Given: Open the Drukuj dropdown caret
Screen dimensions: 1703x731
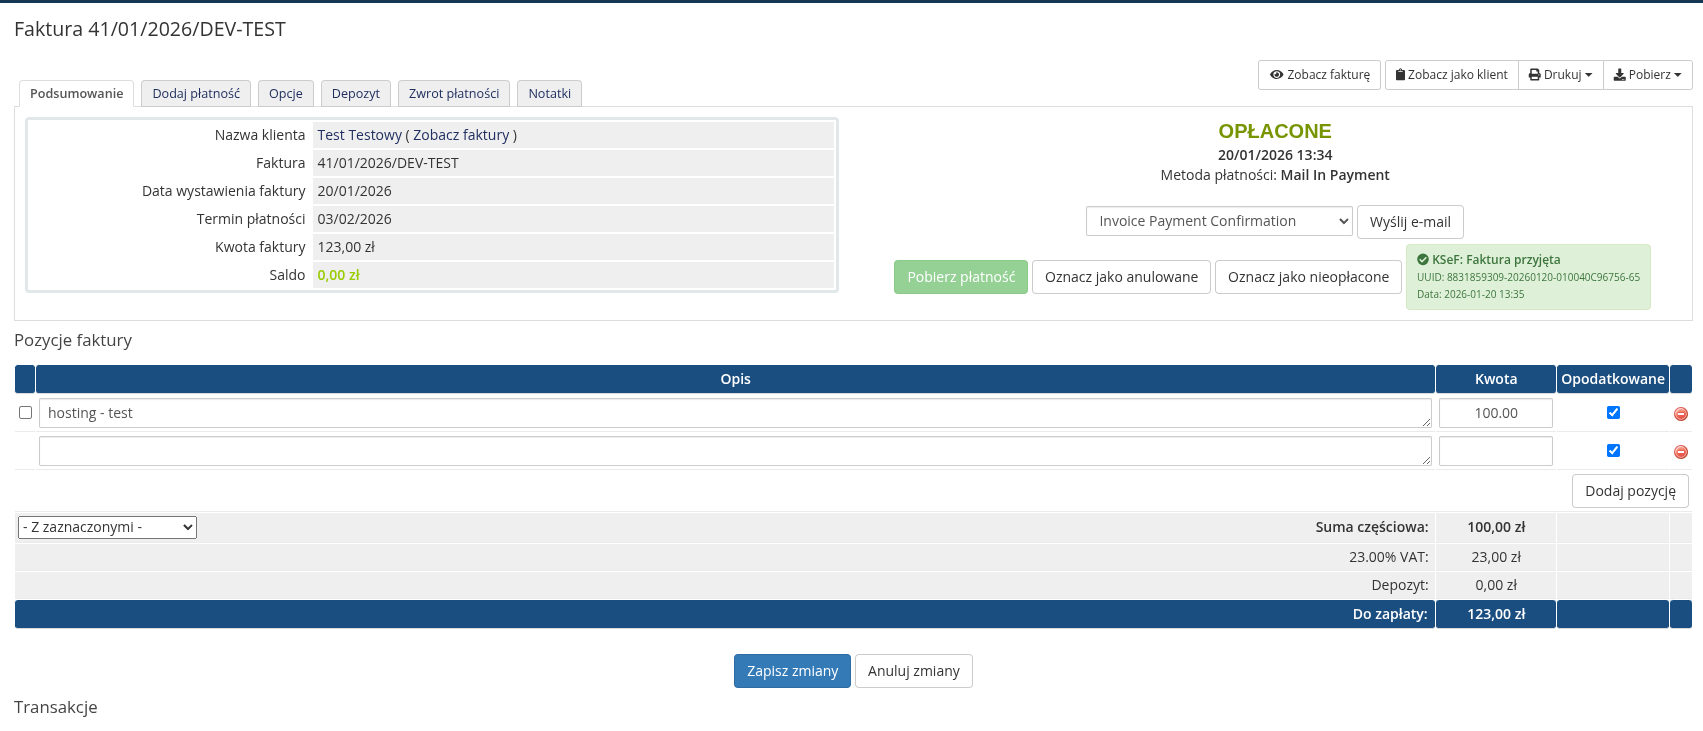Looking at the screenshot, I should [x=1588, y=75].
